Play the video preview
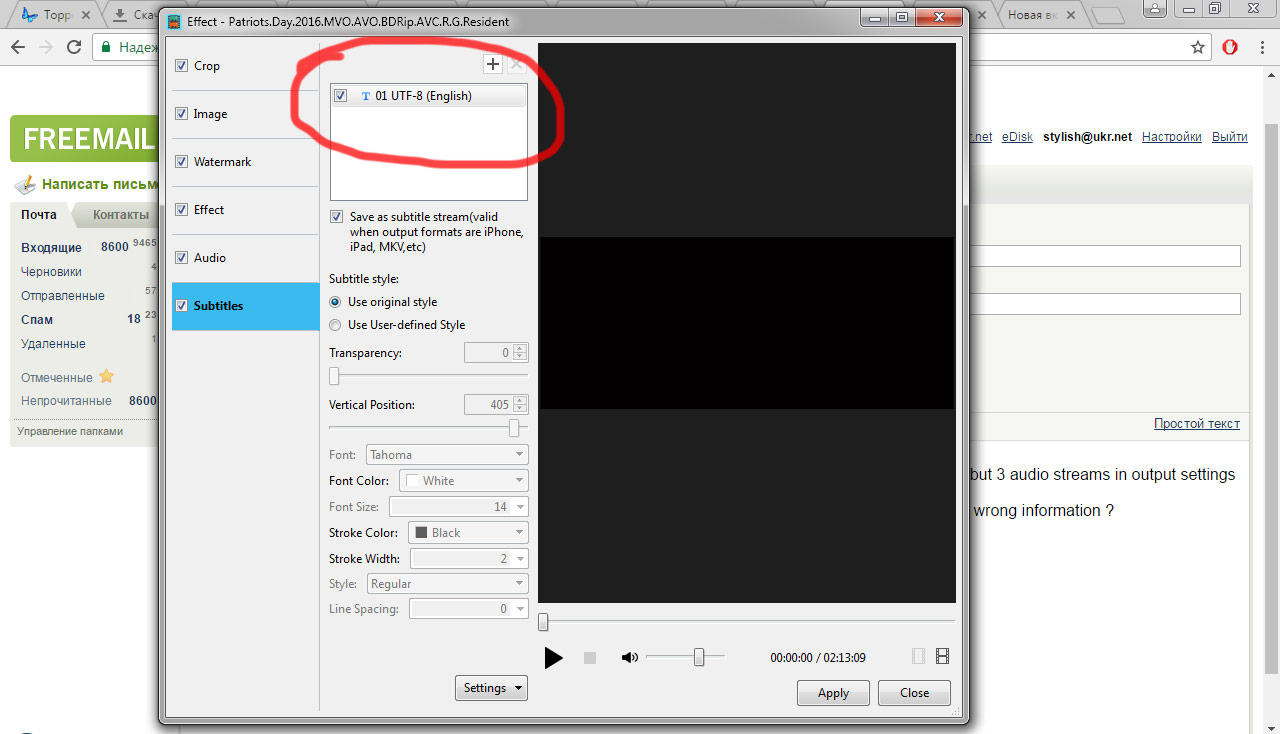The width and height of the screenshot is (1280, 734). pyautogui.click(x=553, y=657)
